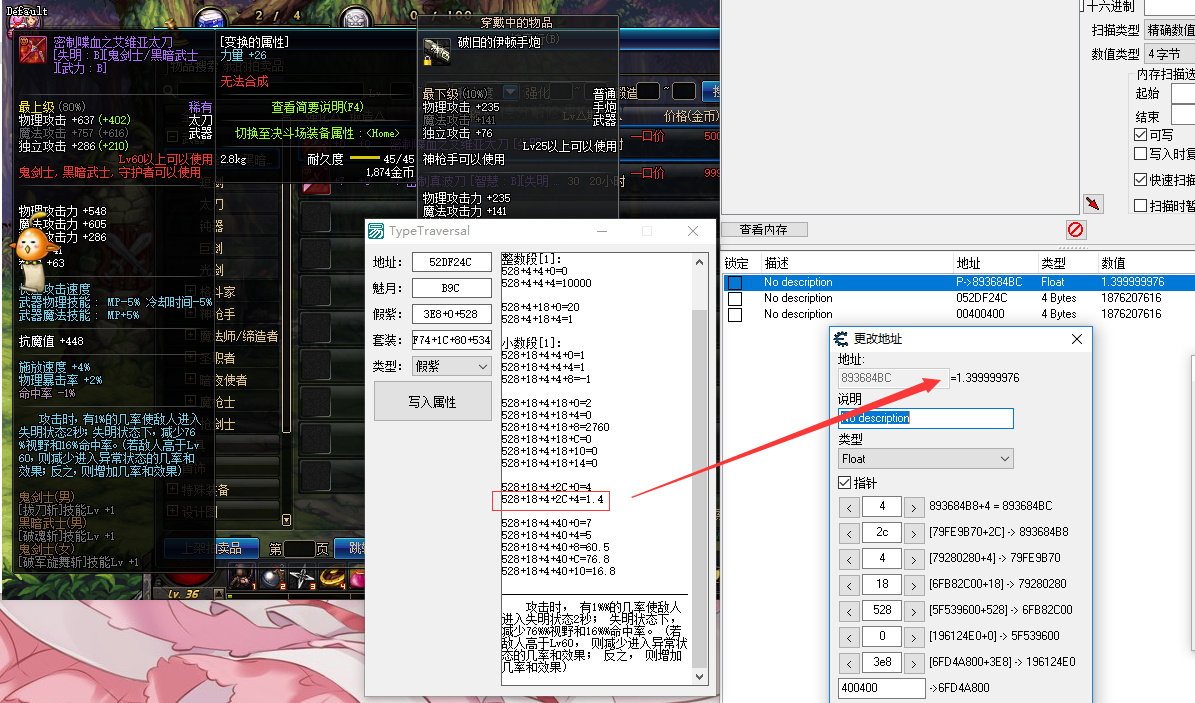Toggle the 可写 writable checkbox

coord(1141,134)
